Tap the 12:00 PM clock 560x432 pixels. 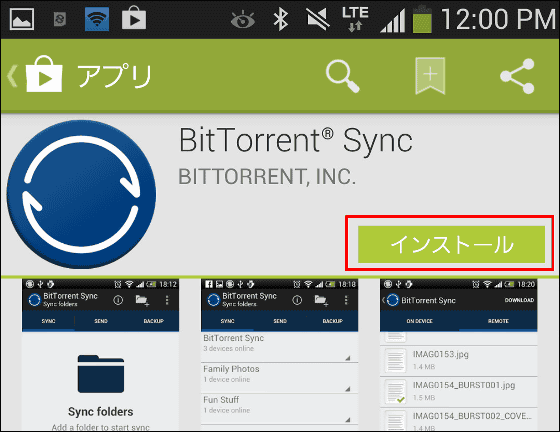(x=498, y=19)
